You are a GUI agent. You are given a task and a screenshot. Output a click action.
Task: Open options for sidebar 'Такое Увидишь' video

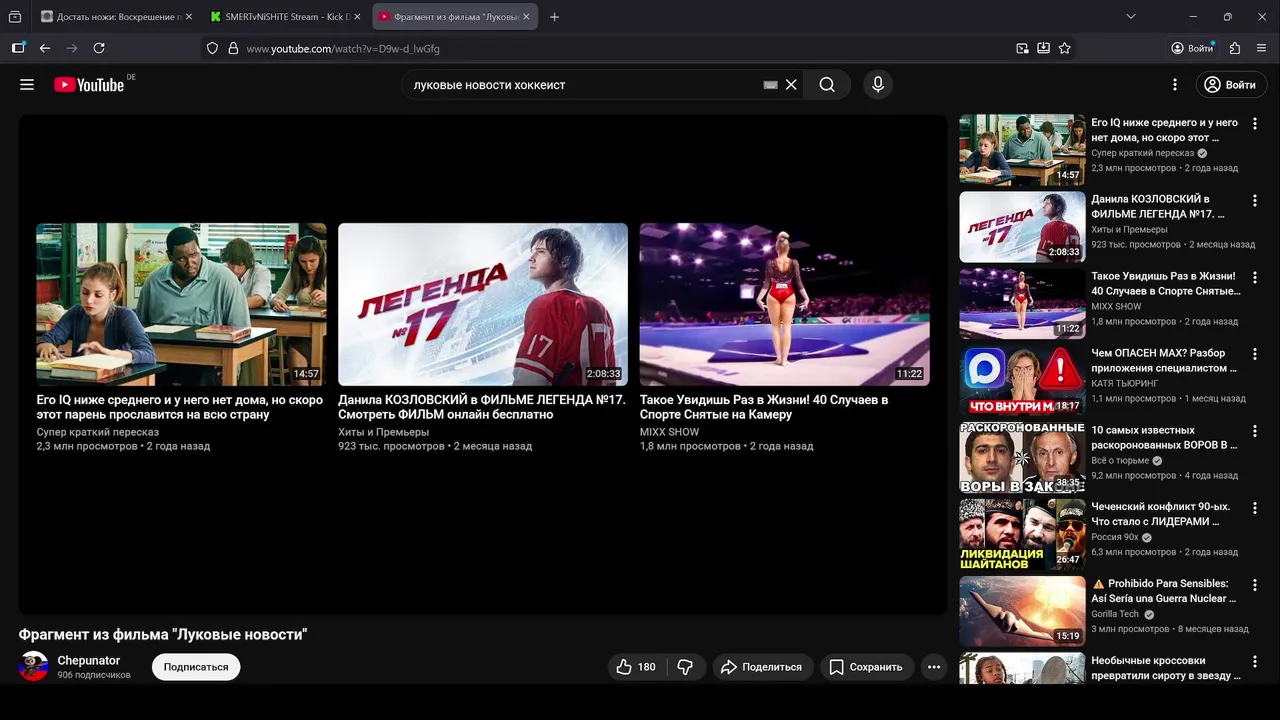coord(1255,277)
